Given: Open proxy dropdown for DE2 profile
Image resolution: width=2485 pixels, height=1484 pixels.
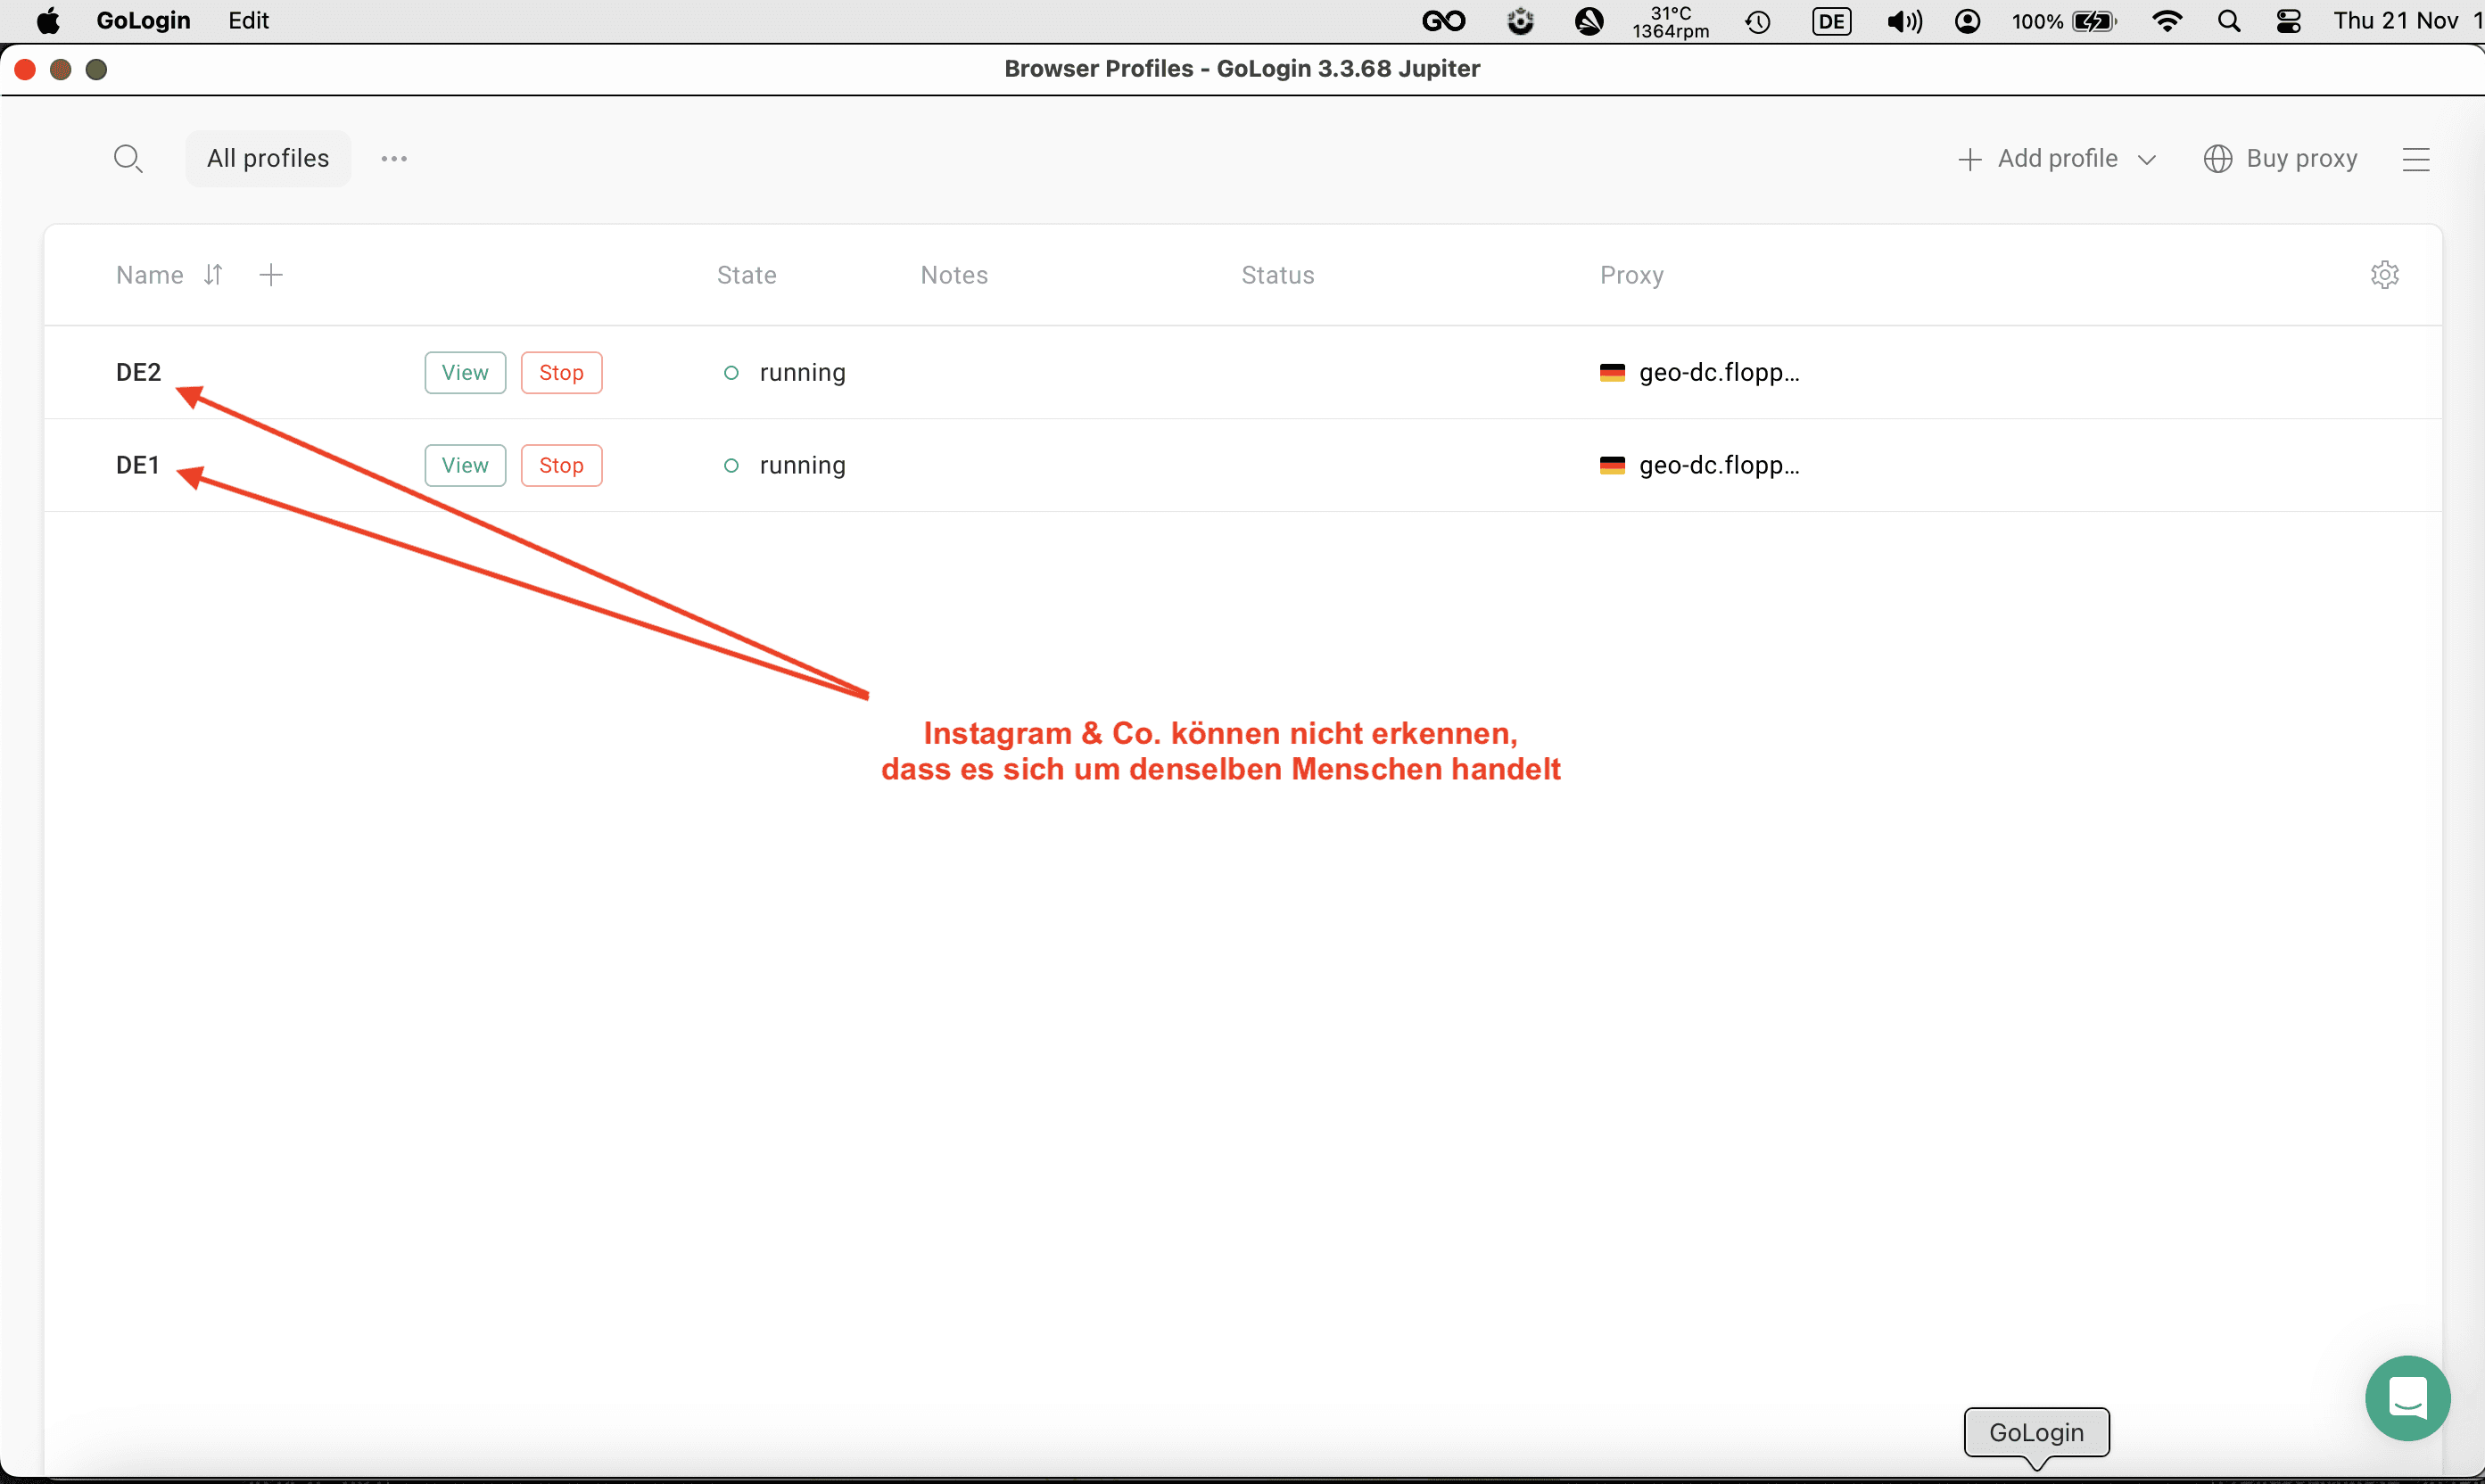Looking at the screenshot, I should 1717,373.
